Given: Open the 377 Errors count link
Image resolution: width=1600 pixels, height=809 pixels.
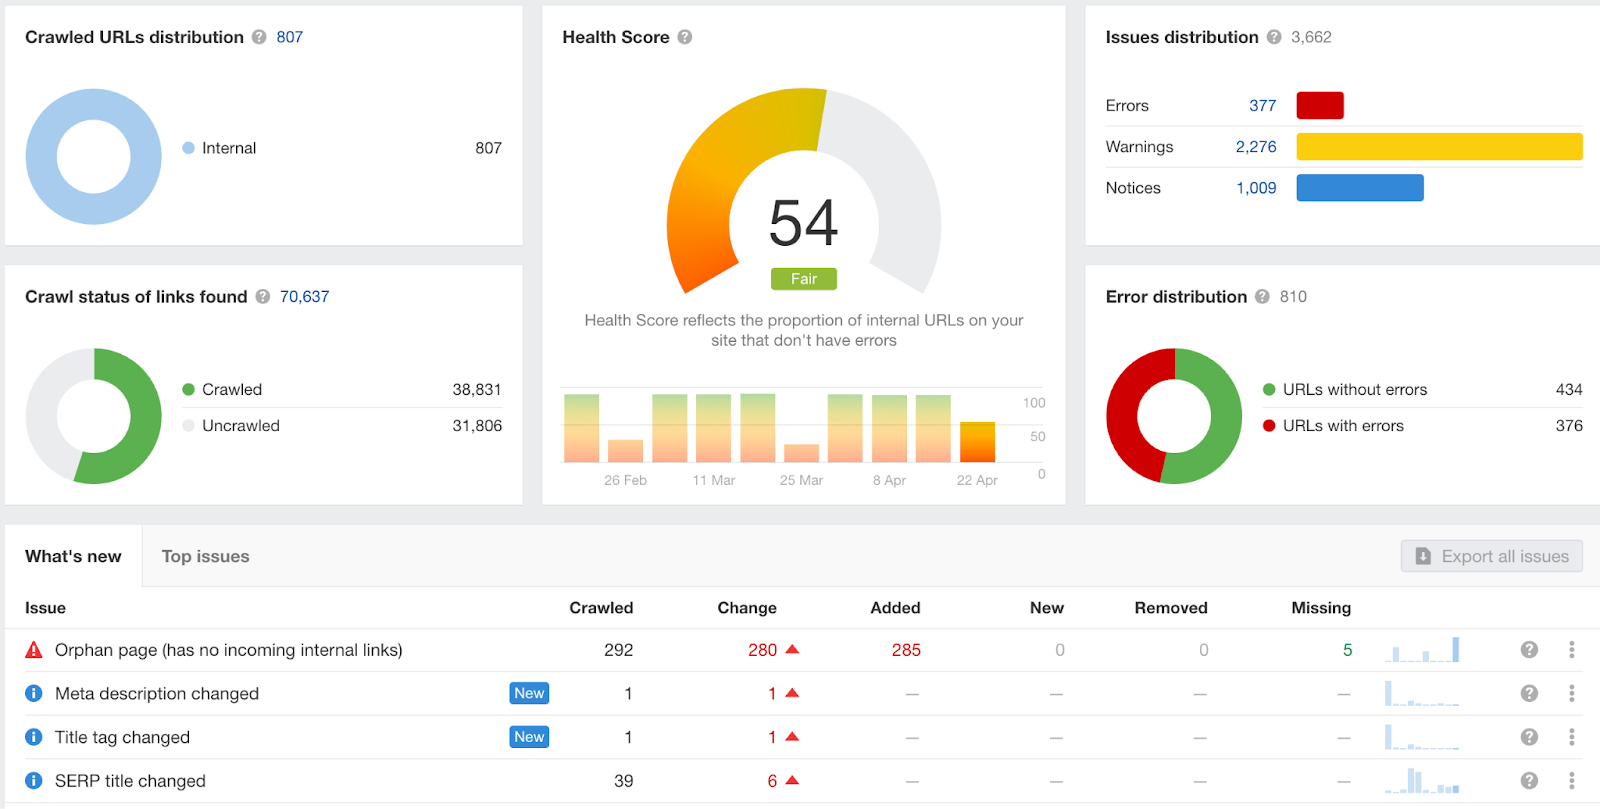Looking at the screenshot, I should pos(1262,106).
